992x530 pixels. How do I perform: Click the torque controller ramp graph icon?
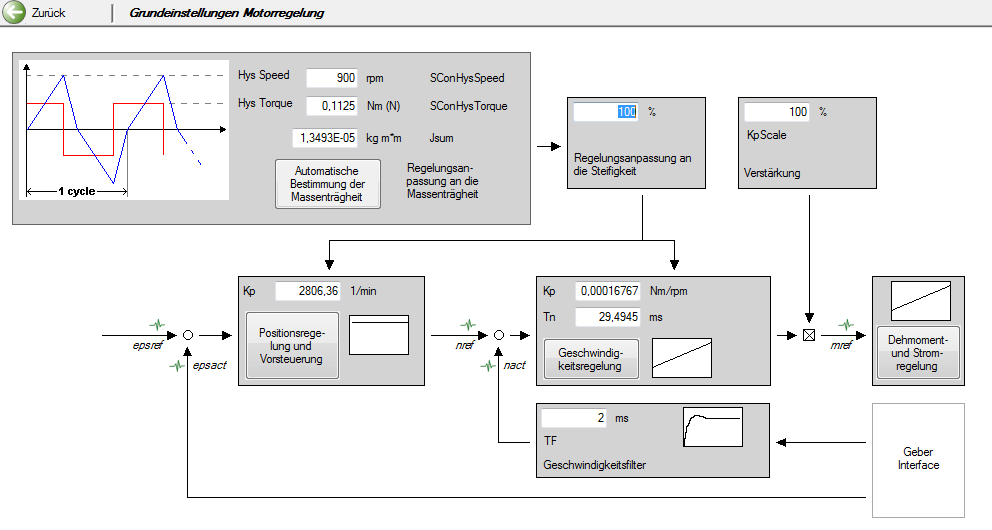(x=921, y=300)
